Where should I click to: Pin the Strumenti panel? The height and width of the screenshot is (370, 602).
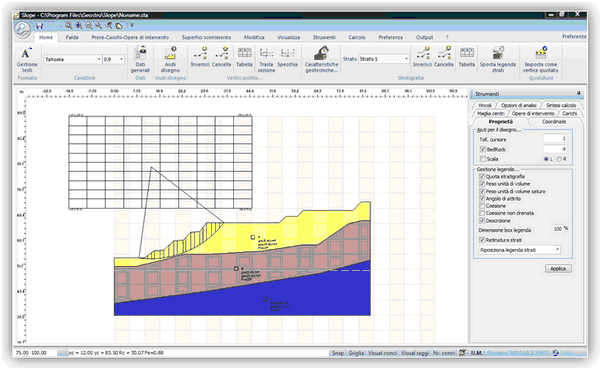point(579,93)
